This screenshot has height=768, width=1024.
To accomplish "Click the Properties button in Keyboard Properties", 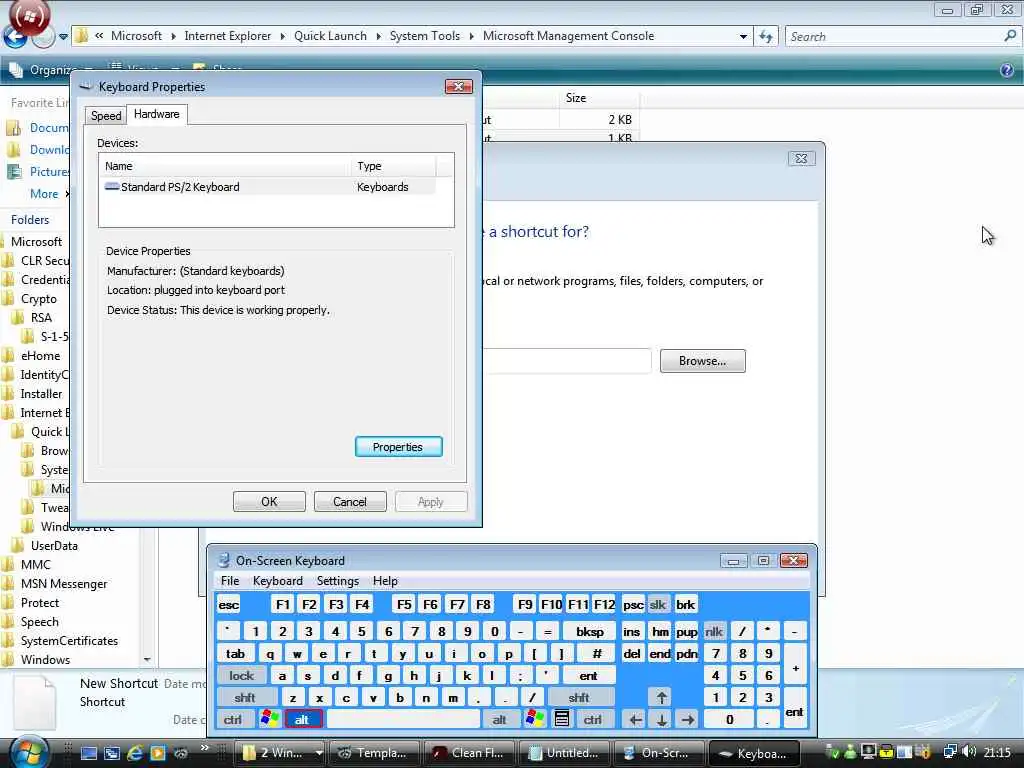I will pyautogui.click(x=398, y=447).
